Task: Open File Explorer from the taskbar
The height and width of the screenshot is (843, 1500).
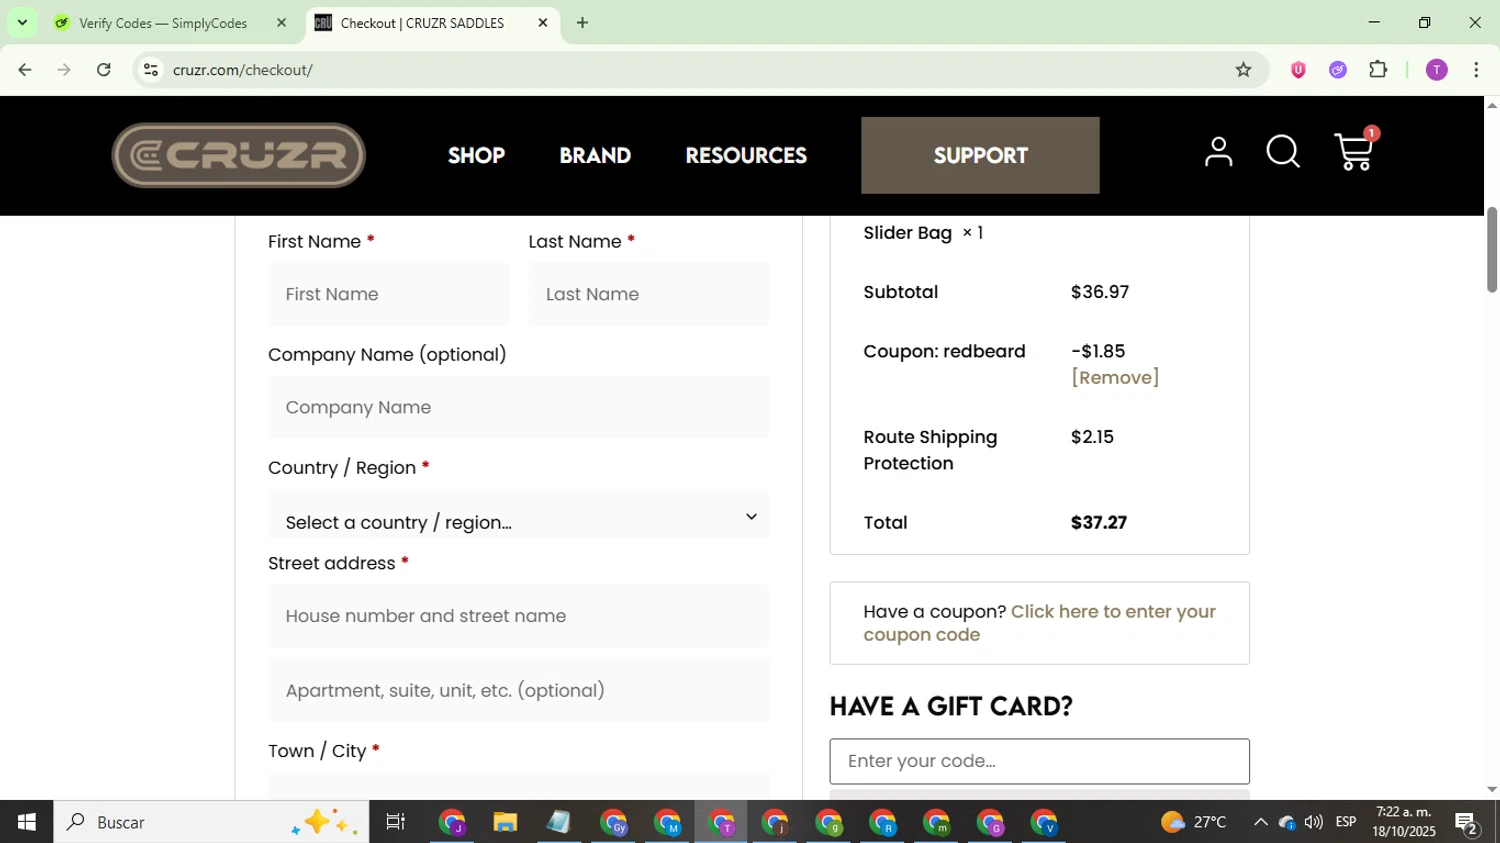Action: (505, 822)
